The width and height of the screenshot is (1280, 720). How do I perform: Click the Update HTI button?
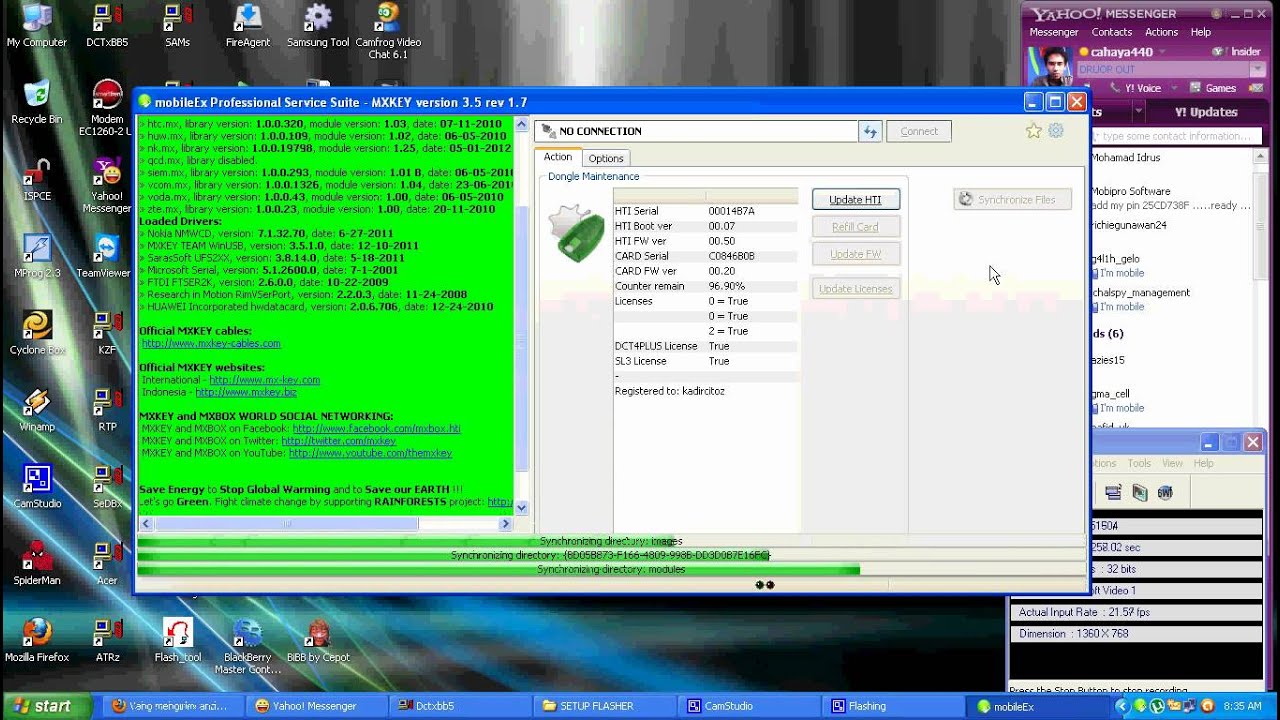(856, 199)
